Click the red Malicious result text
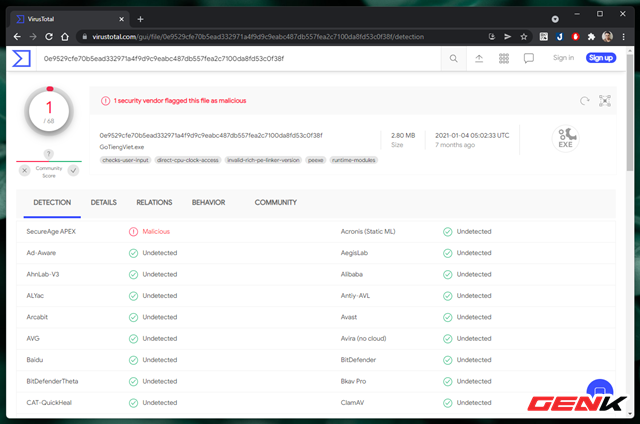The height and width of the screenshot is (424, 640). (156, 231)
